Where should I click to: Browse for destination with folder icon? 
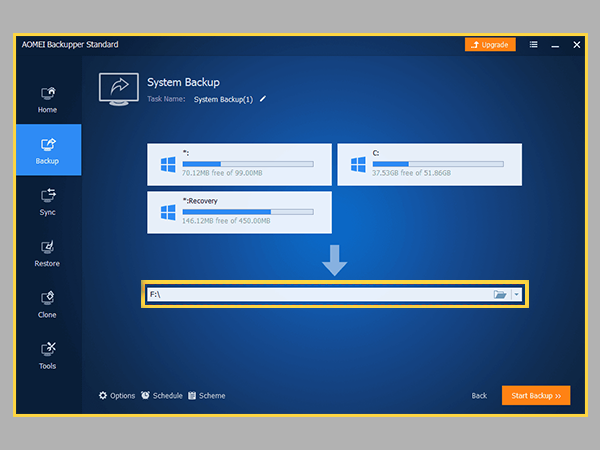click(500, 294)
